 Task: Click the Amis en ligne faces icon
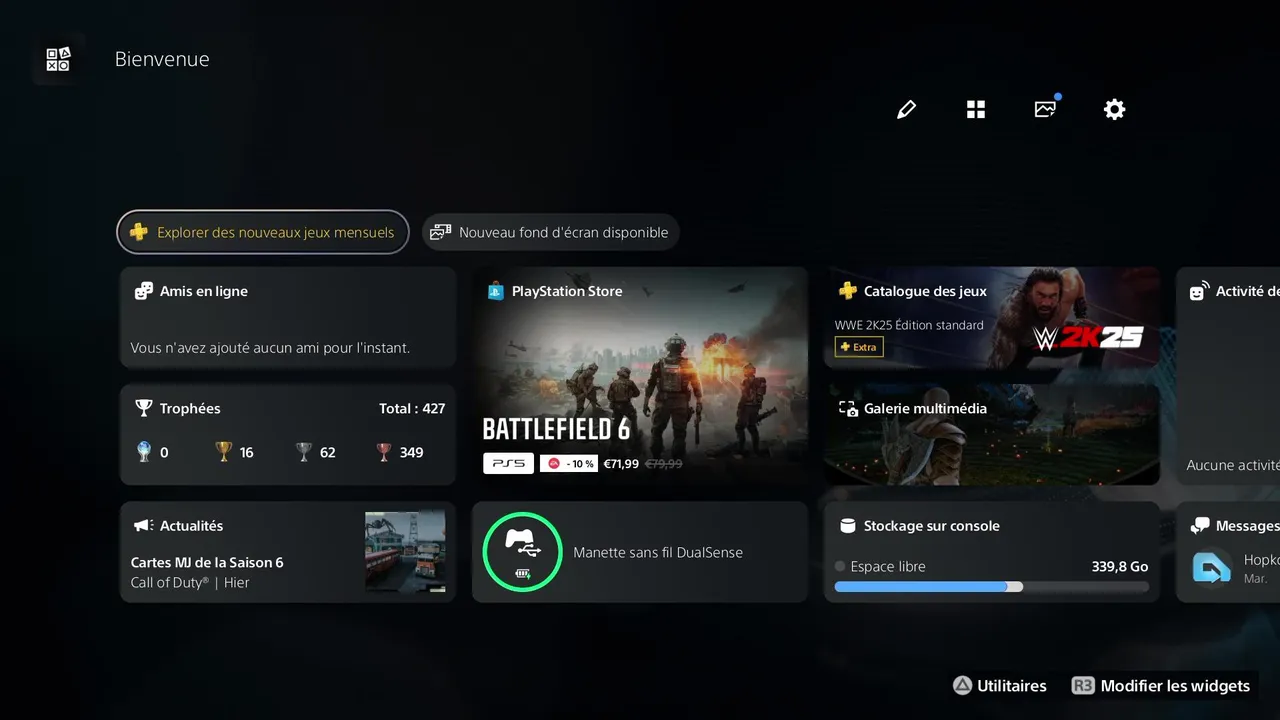pos(144,291)
